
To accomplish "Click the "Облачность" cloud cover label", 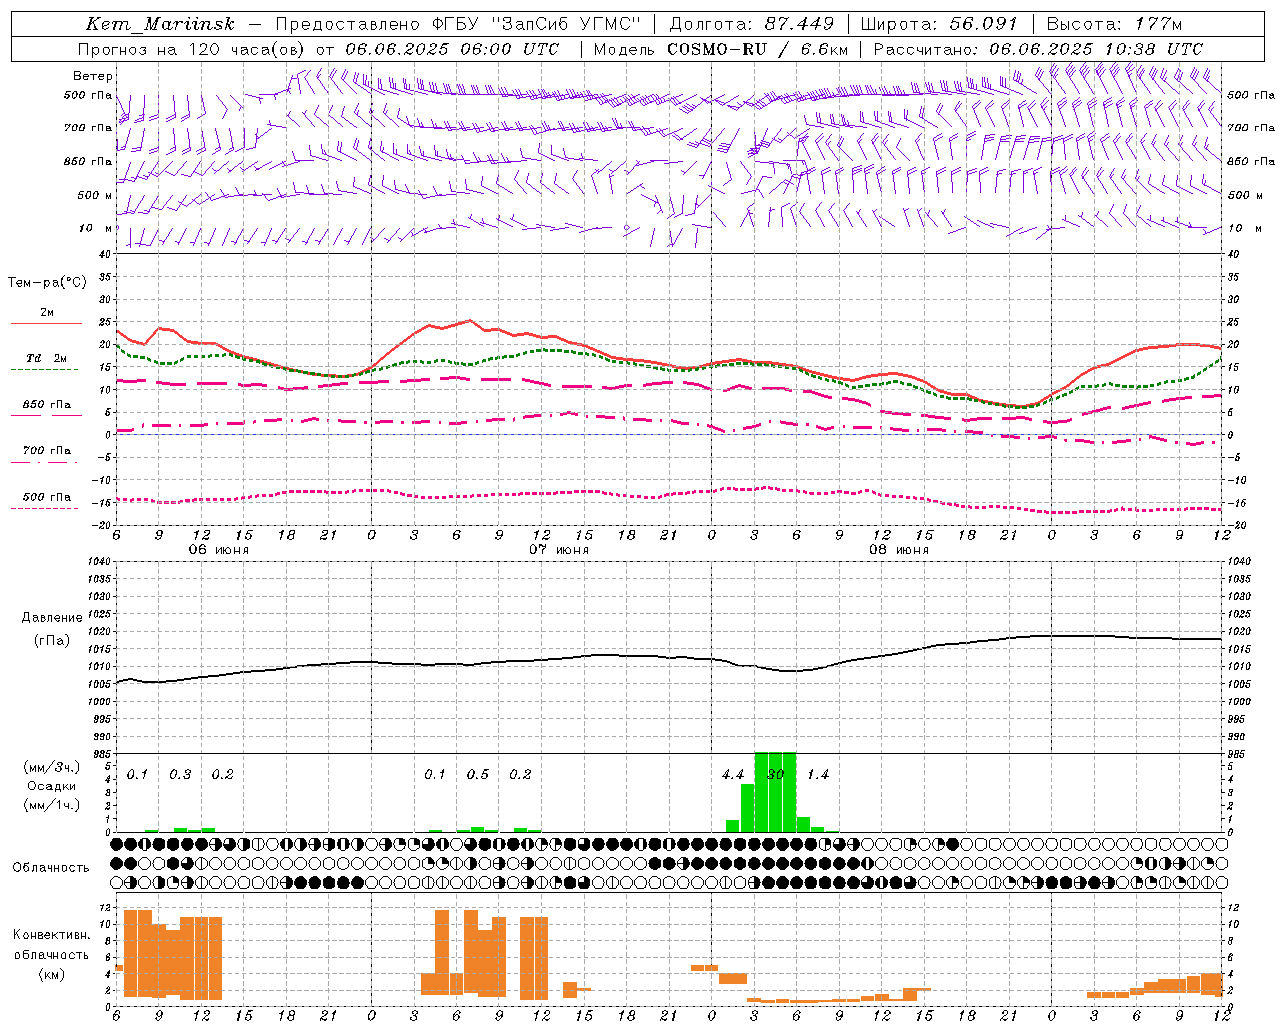I will (x=51, y=868).
